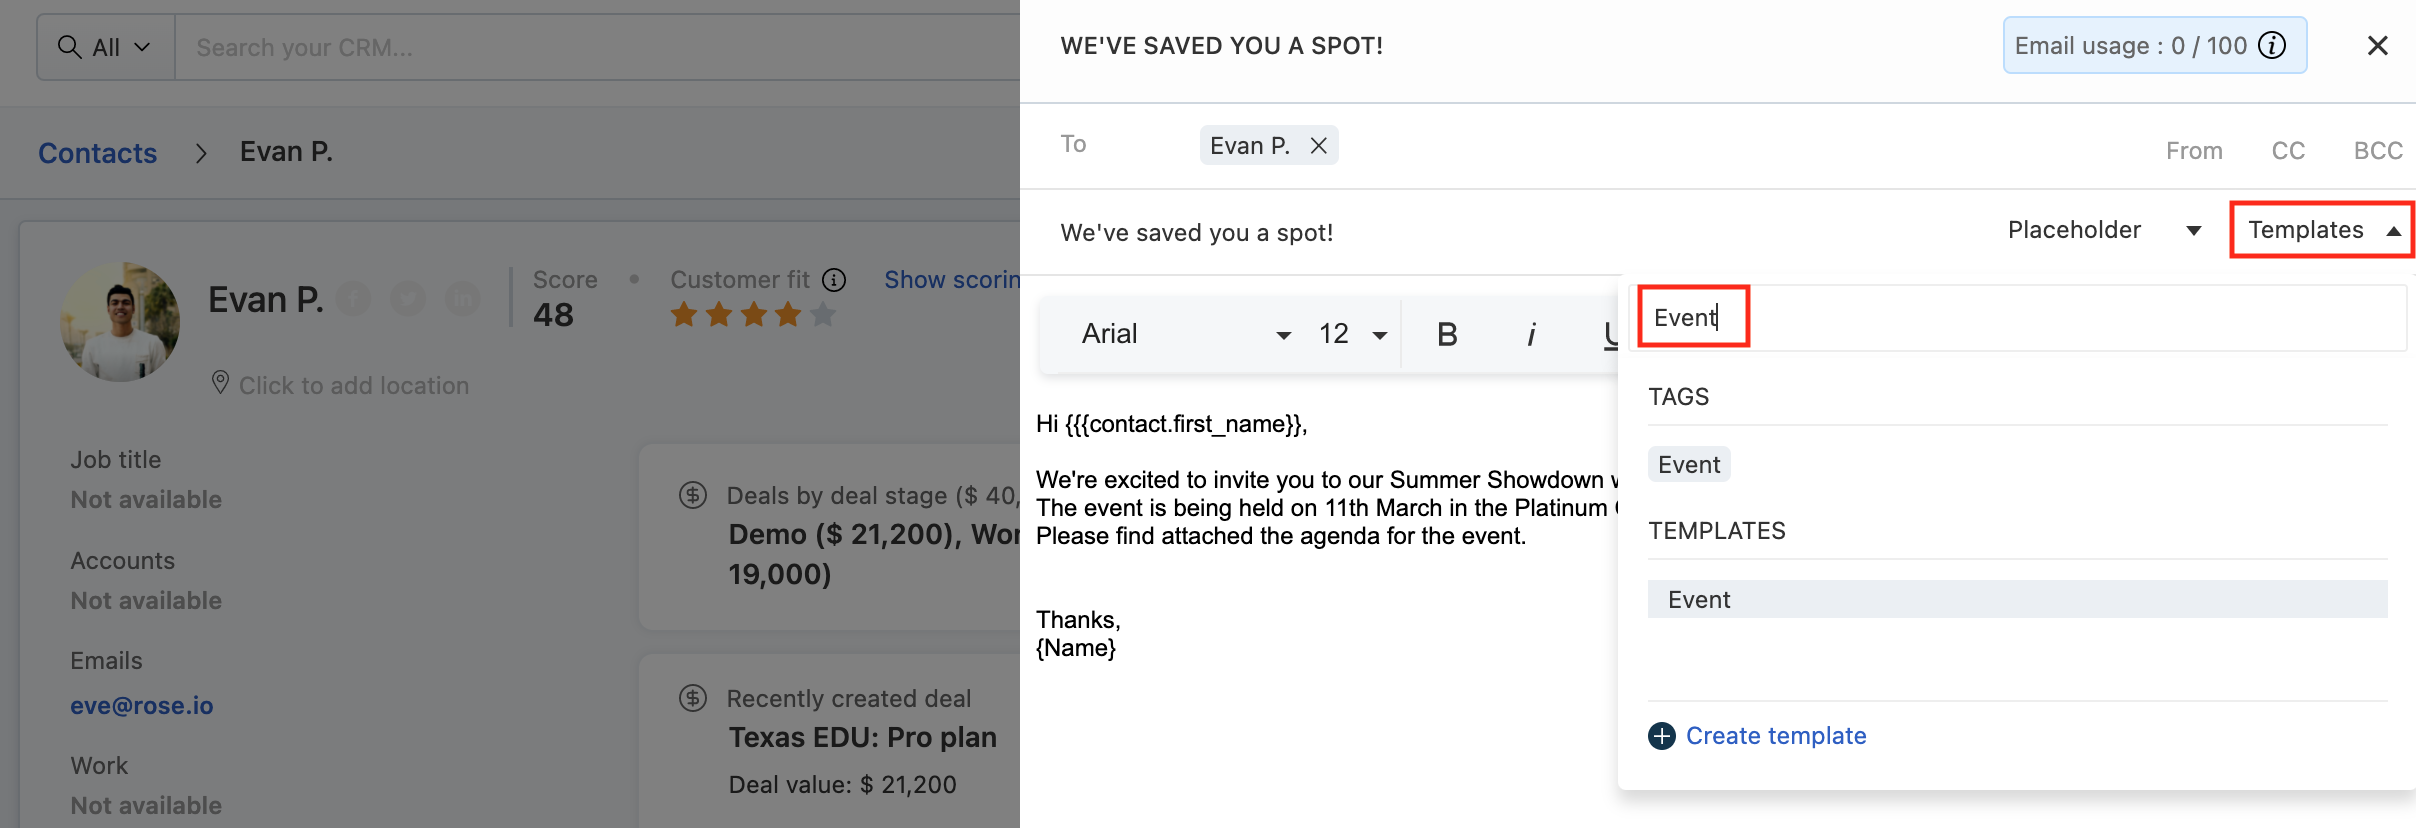Click the search magnifier icon
Viewport: 2416px width, 828px height.
pos(69,47)
